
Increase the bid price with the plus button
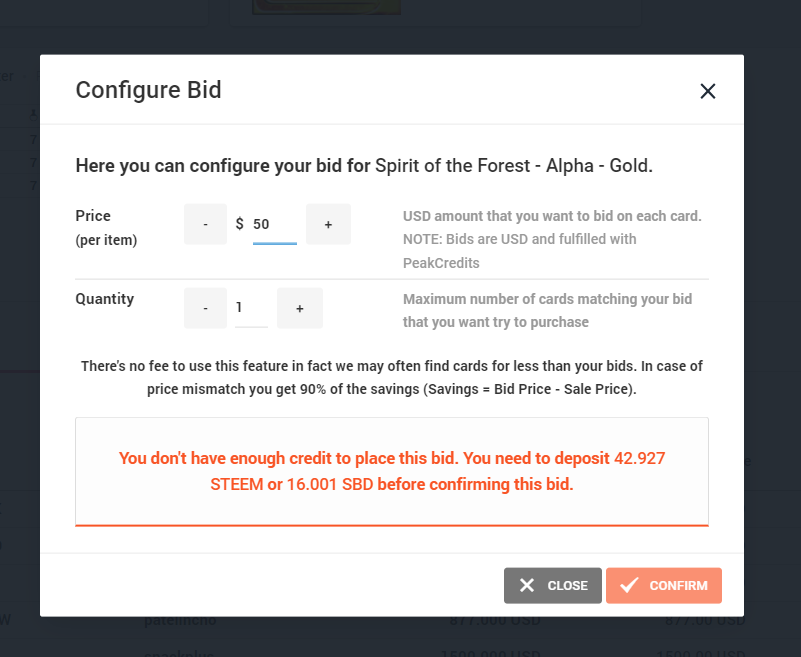(328, 224)
